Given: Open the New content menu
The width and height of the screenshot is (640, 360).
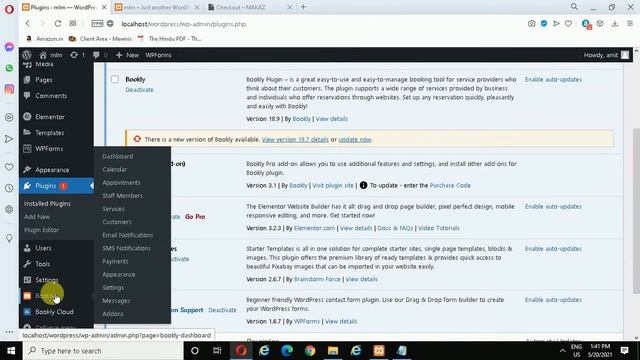Looking at the screenshot, I should pos(127,55).
